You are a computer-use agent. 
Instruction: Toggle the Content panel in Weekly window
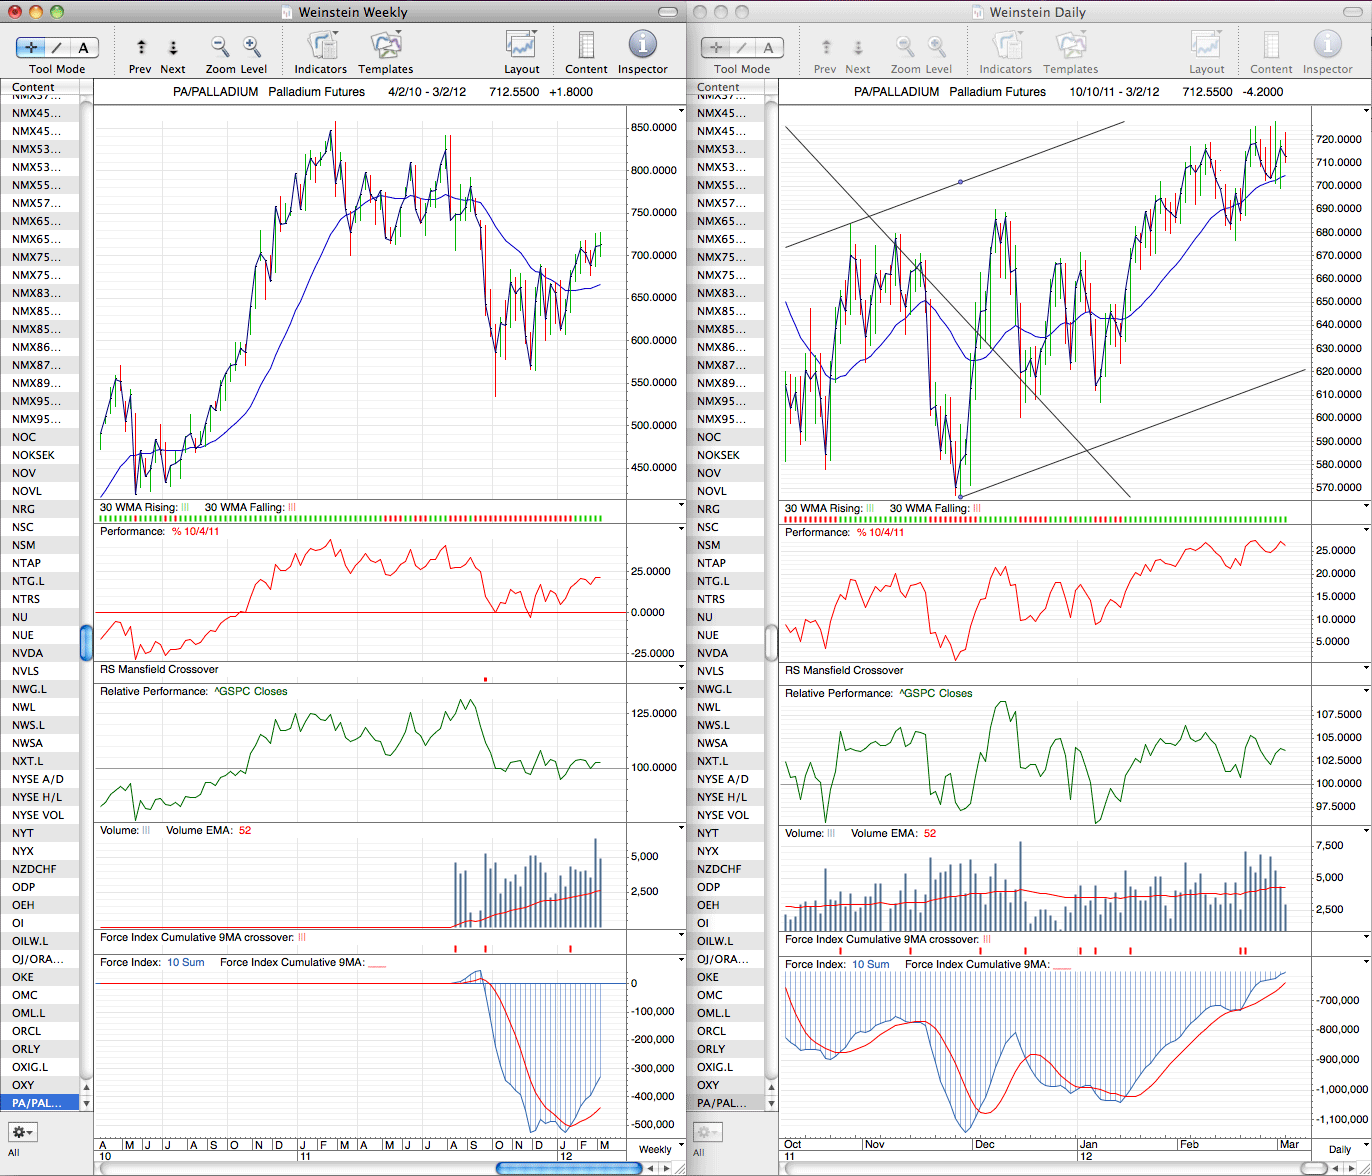click(586, 46)
